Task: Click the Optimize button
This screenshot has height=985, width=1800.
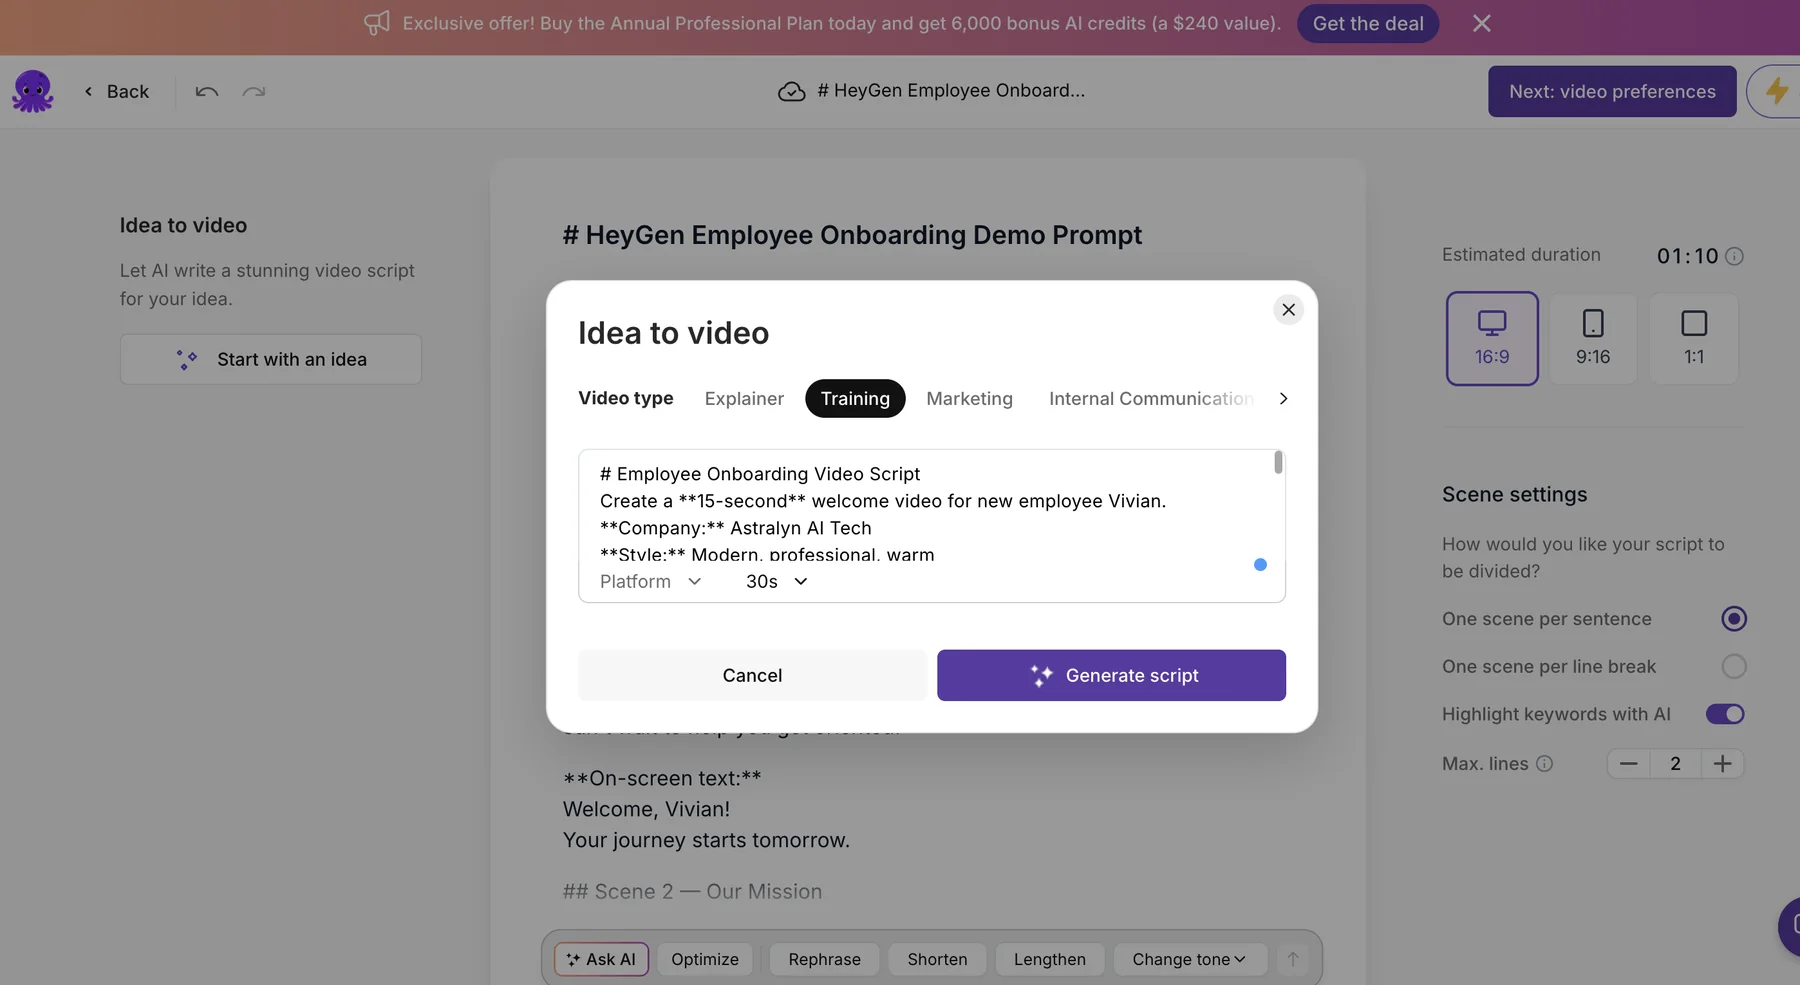Action: [705, 959]
